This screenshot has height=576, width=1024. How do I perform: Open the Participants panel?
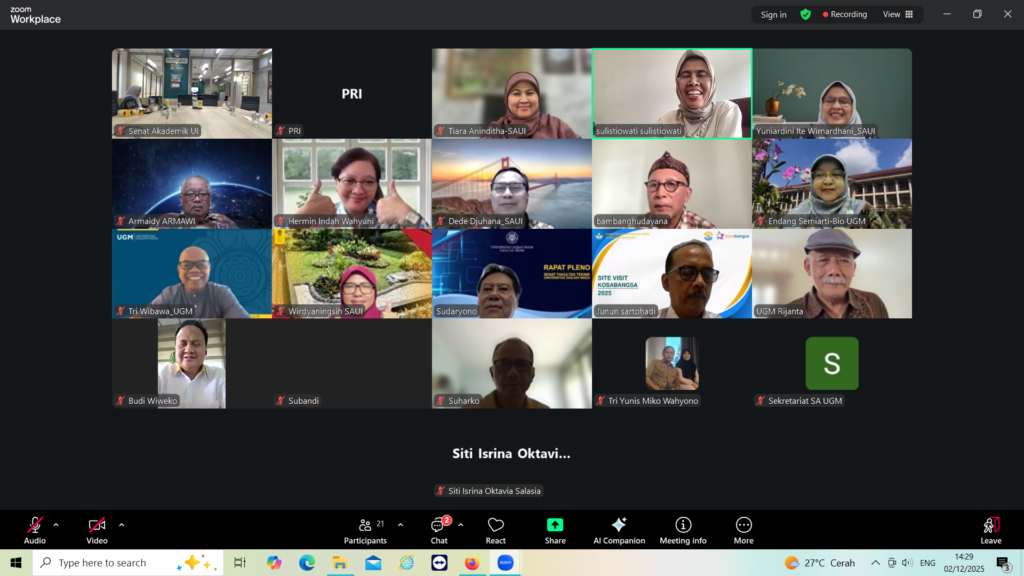point(365,530)
